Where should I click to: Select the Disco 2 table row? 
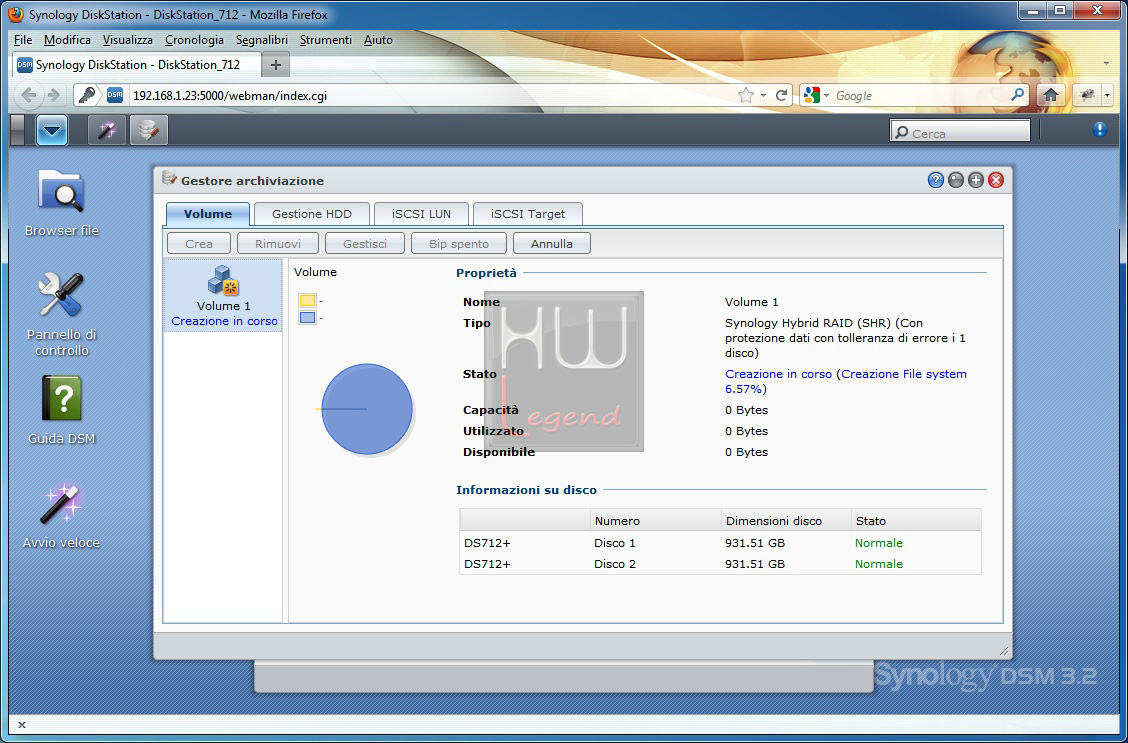720,564
